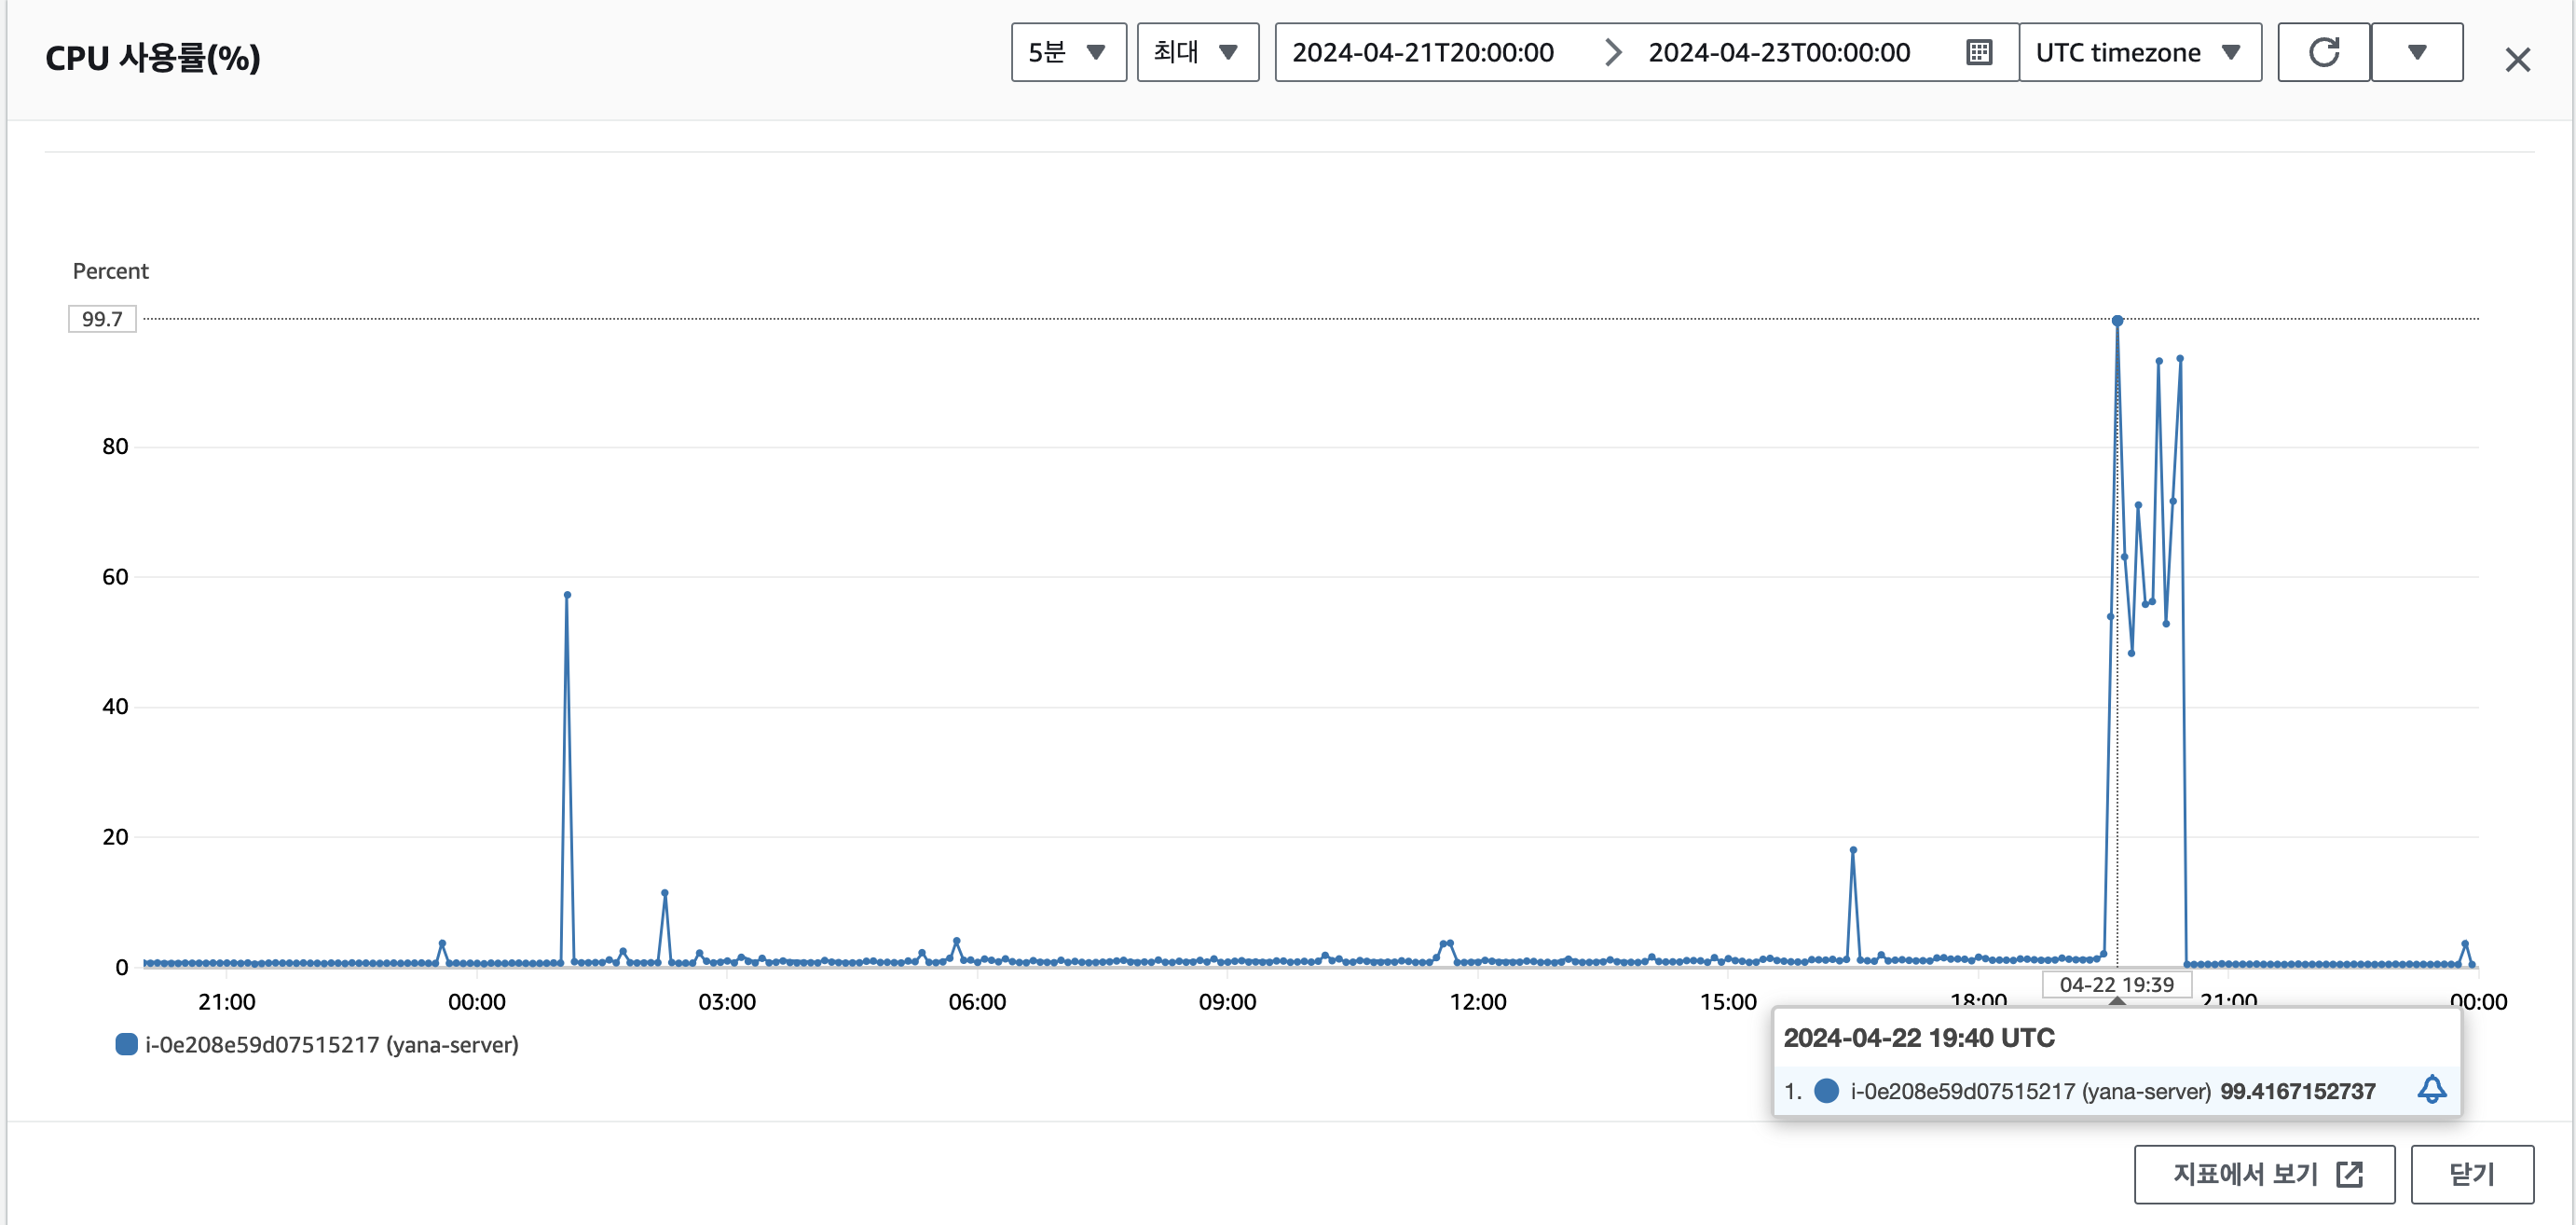This screenshot has height=1225, width=2576.
Task: Open the 최대 statistic dropdown
Action: (x=1197, y=52)
